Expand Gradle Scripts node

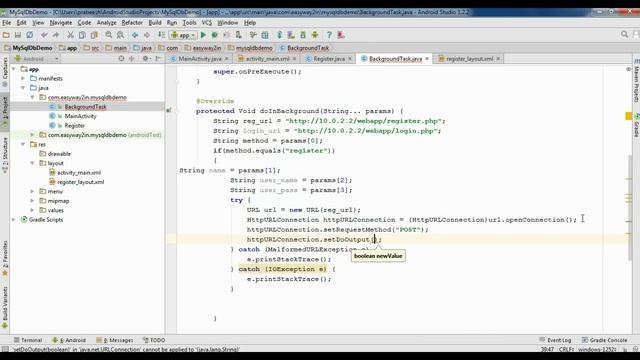14,220
